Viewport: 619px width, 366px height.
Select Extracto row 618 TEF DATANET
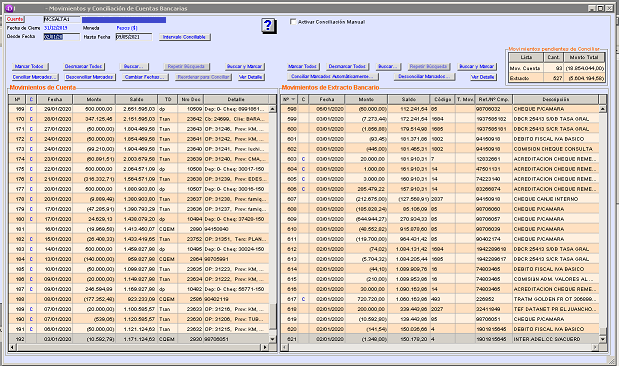[440, 309]
